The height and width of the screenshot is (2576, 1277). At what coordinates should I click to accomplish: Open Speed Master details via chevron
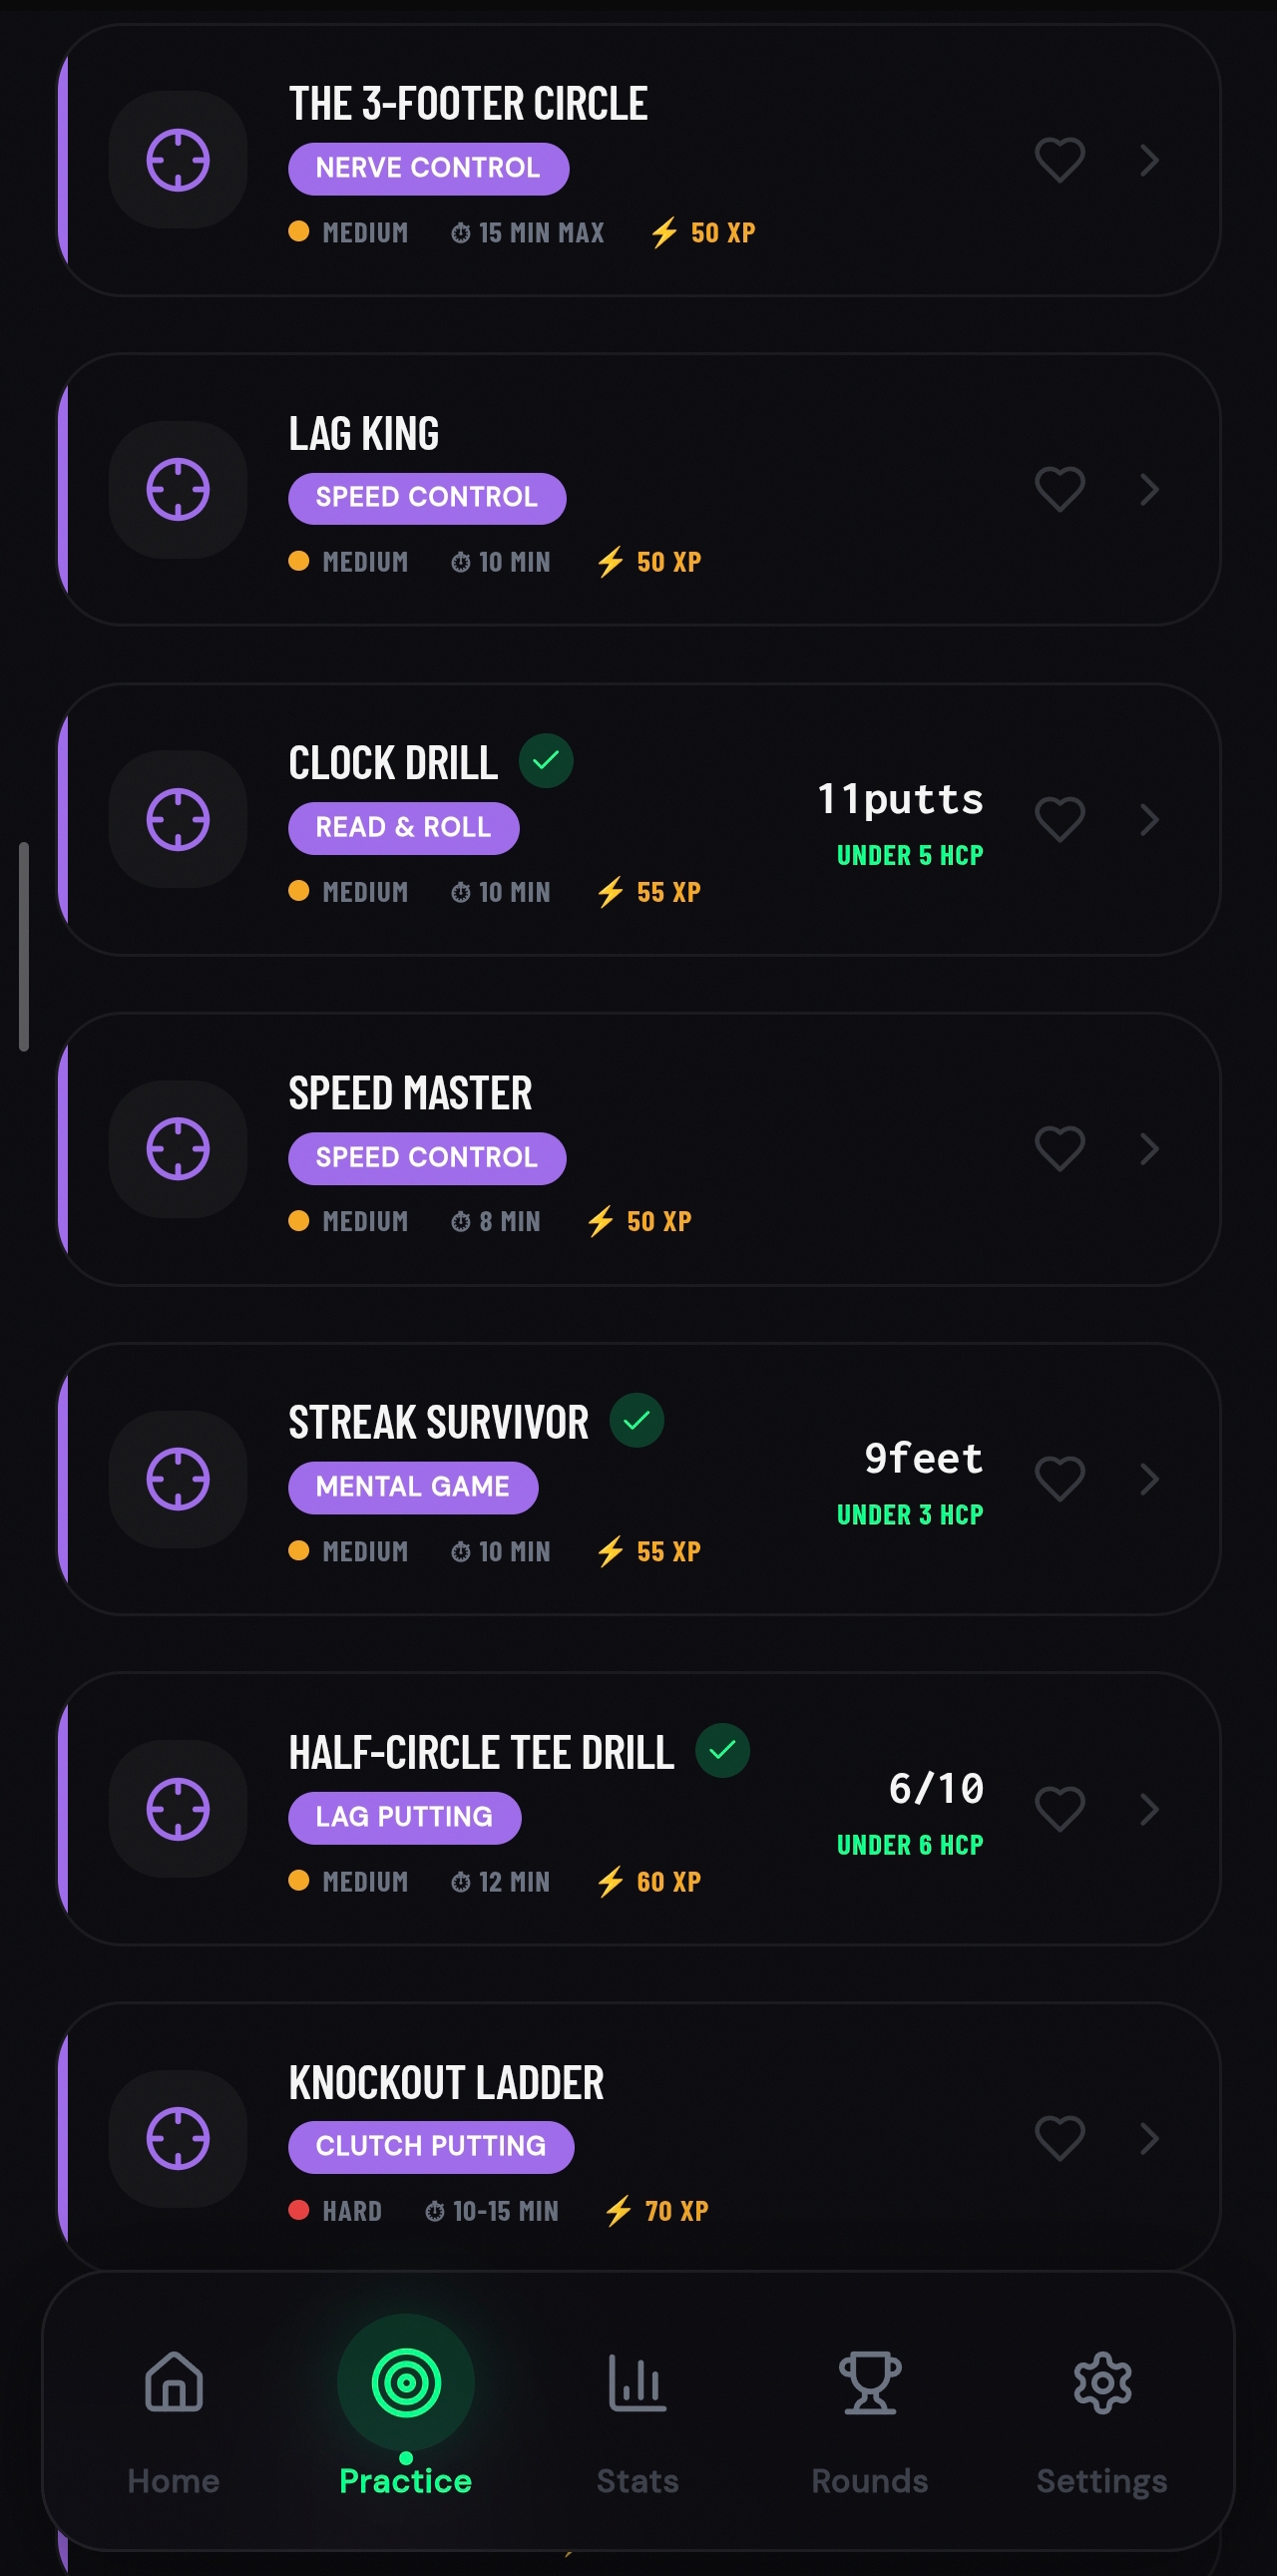pos(1149,1149)
